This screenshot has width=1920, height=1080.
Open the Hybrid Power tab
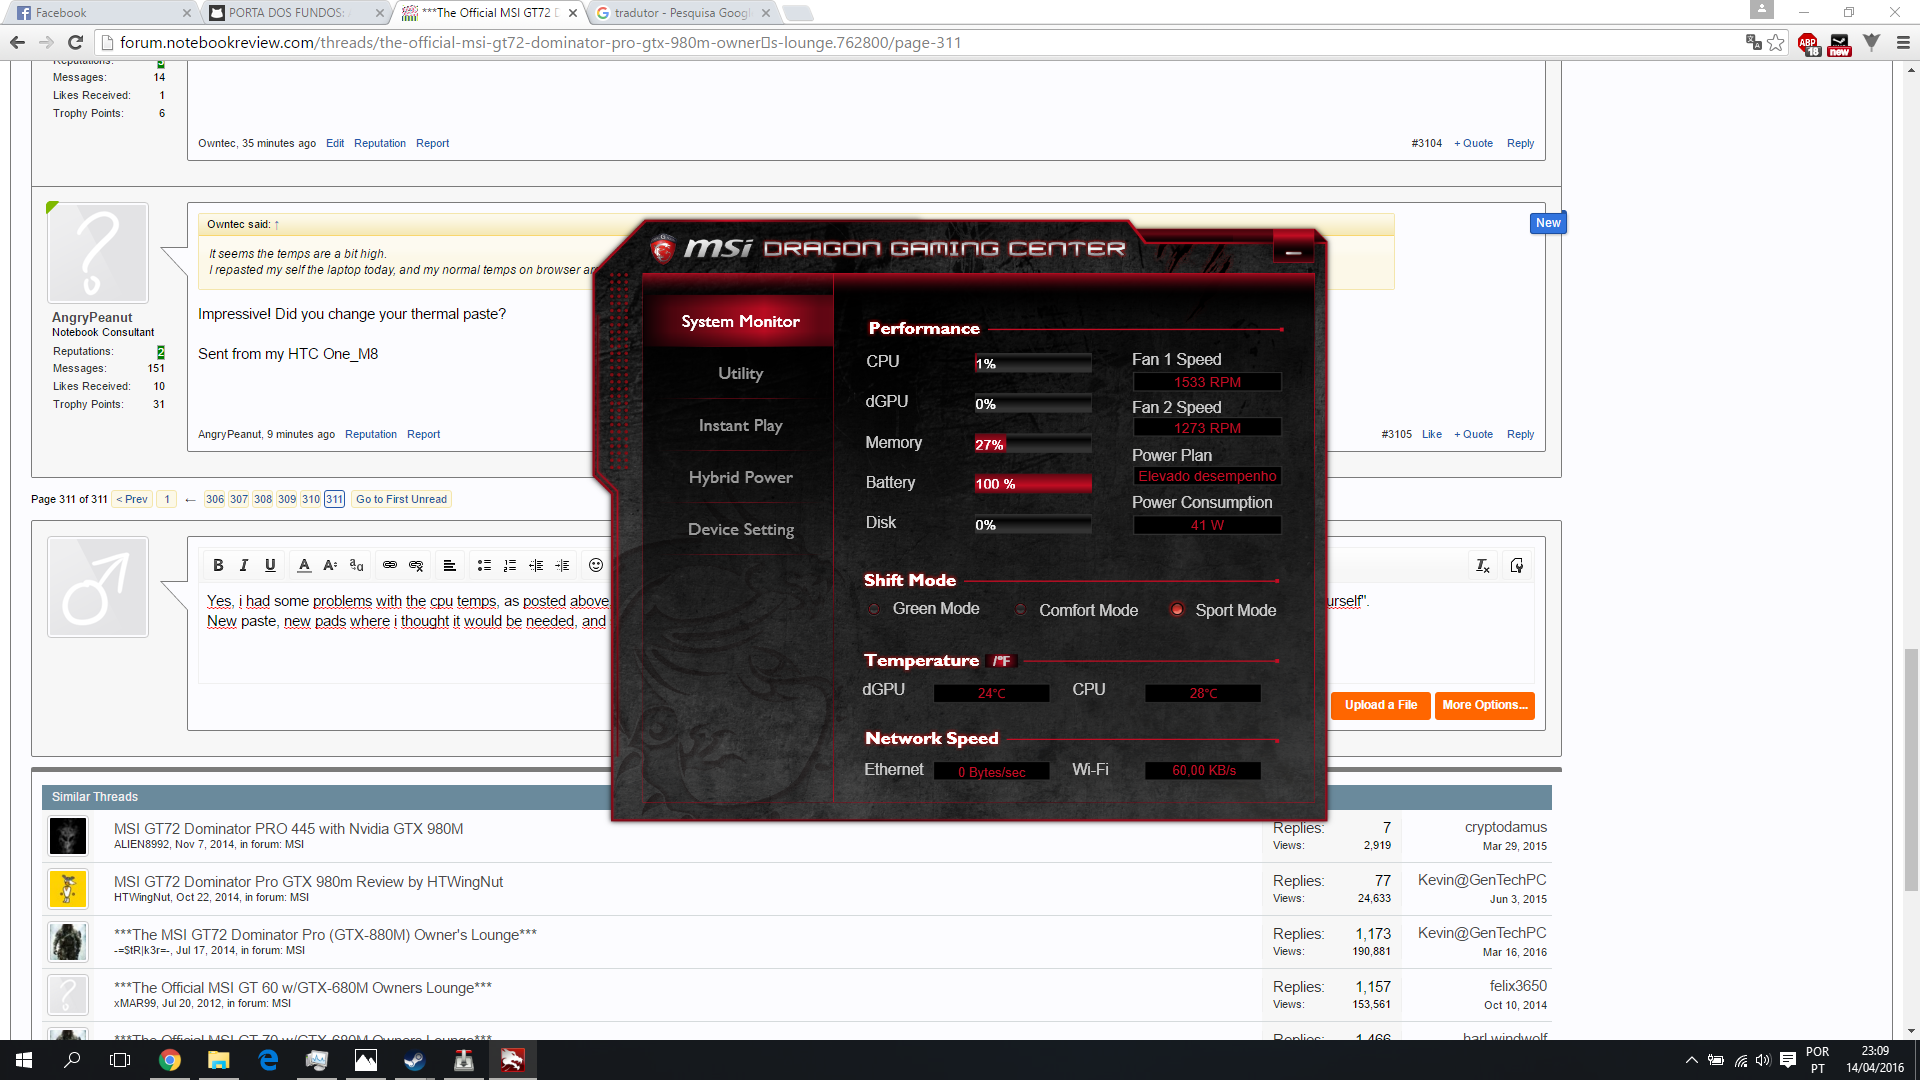click(x=740, y=477)
